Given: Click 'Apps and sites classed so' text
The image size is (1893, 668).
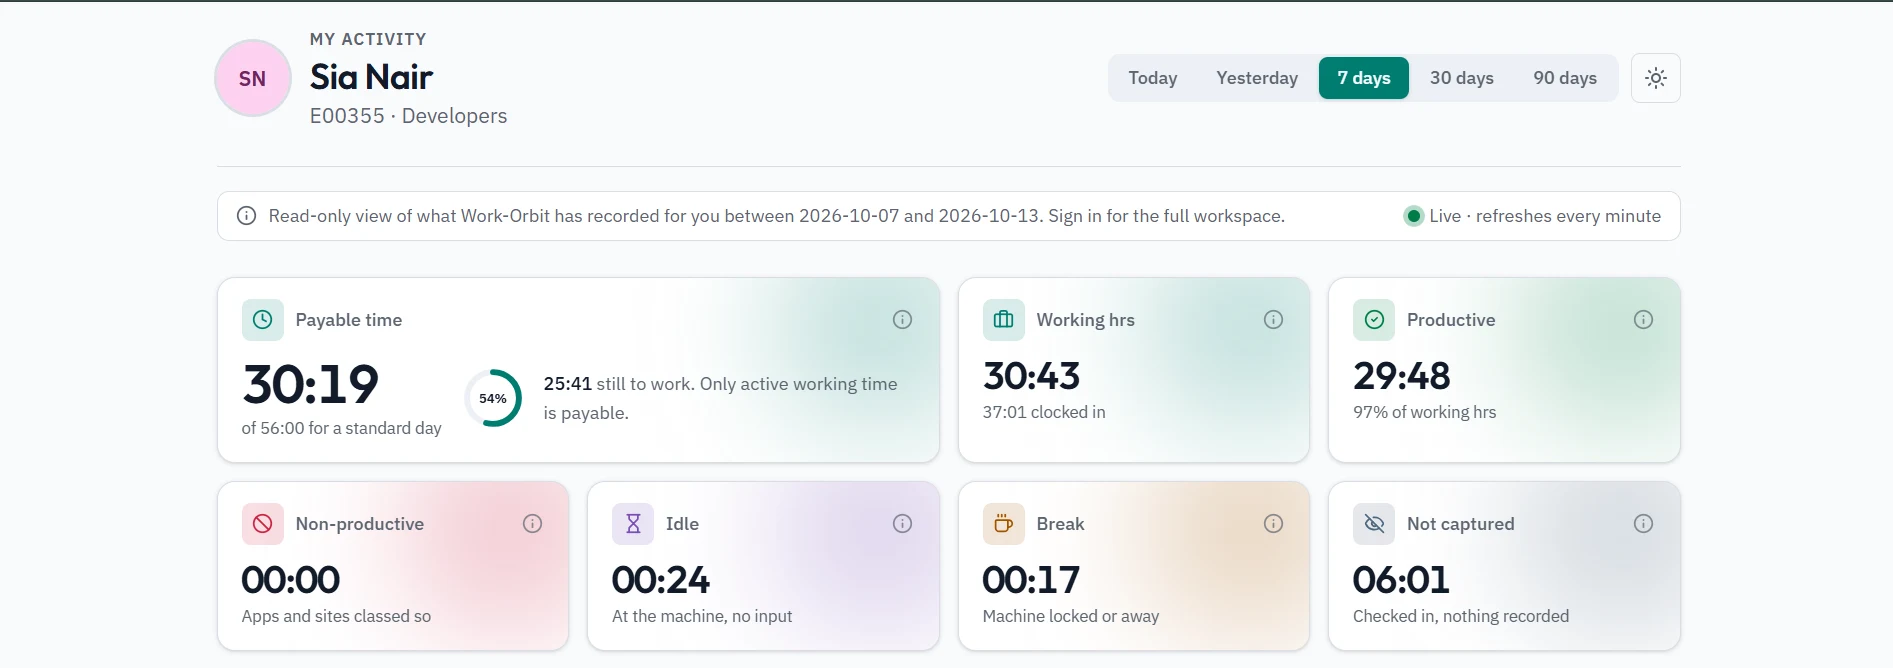Looking at the screenshot, I should pyautogui.click(x=336, y=616).
